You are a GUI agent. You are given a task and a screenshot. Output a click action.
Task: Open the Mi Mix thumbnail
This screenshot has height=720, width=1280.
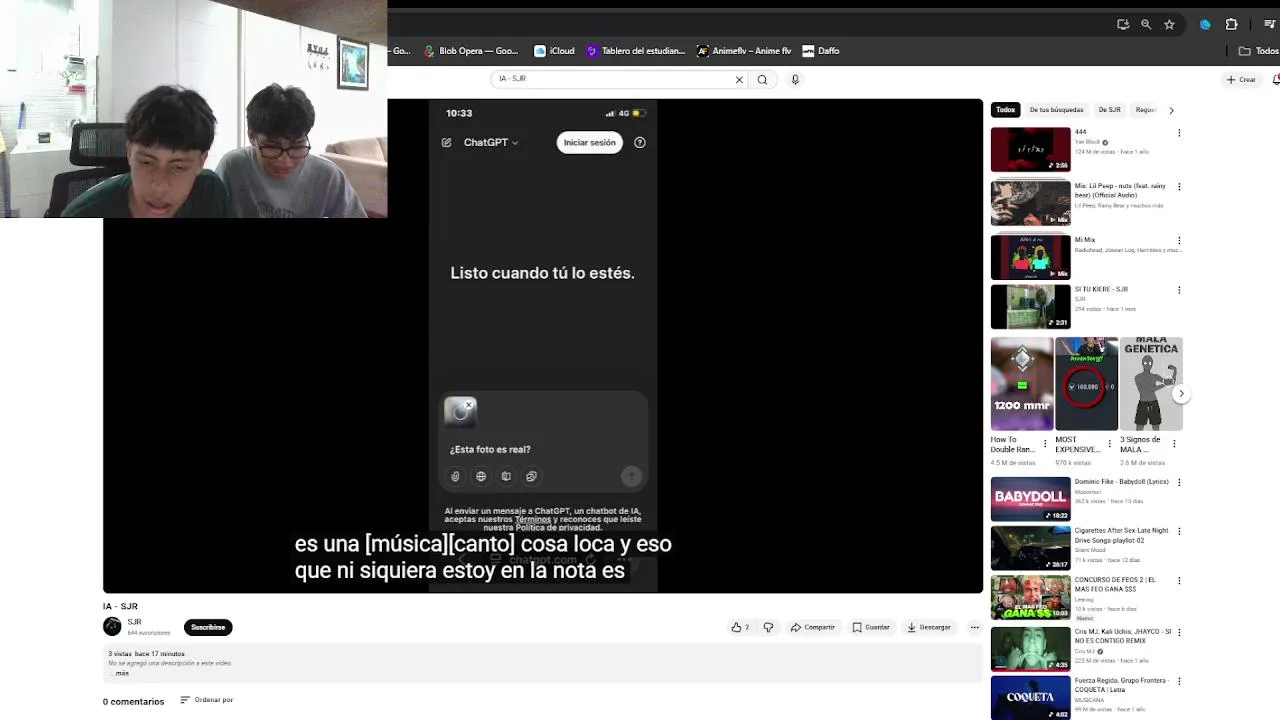(1030, 257)
